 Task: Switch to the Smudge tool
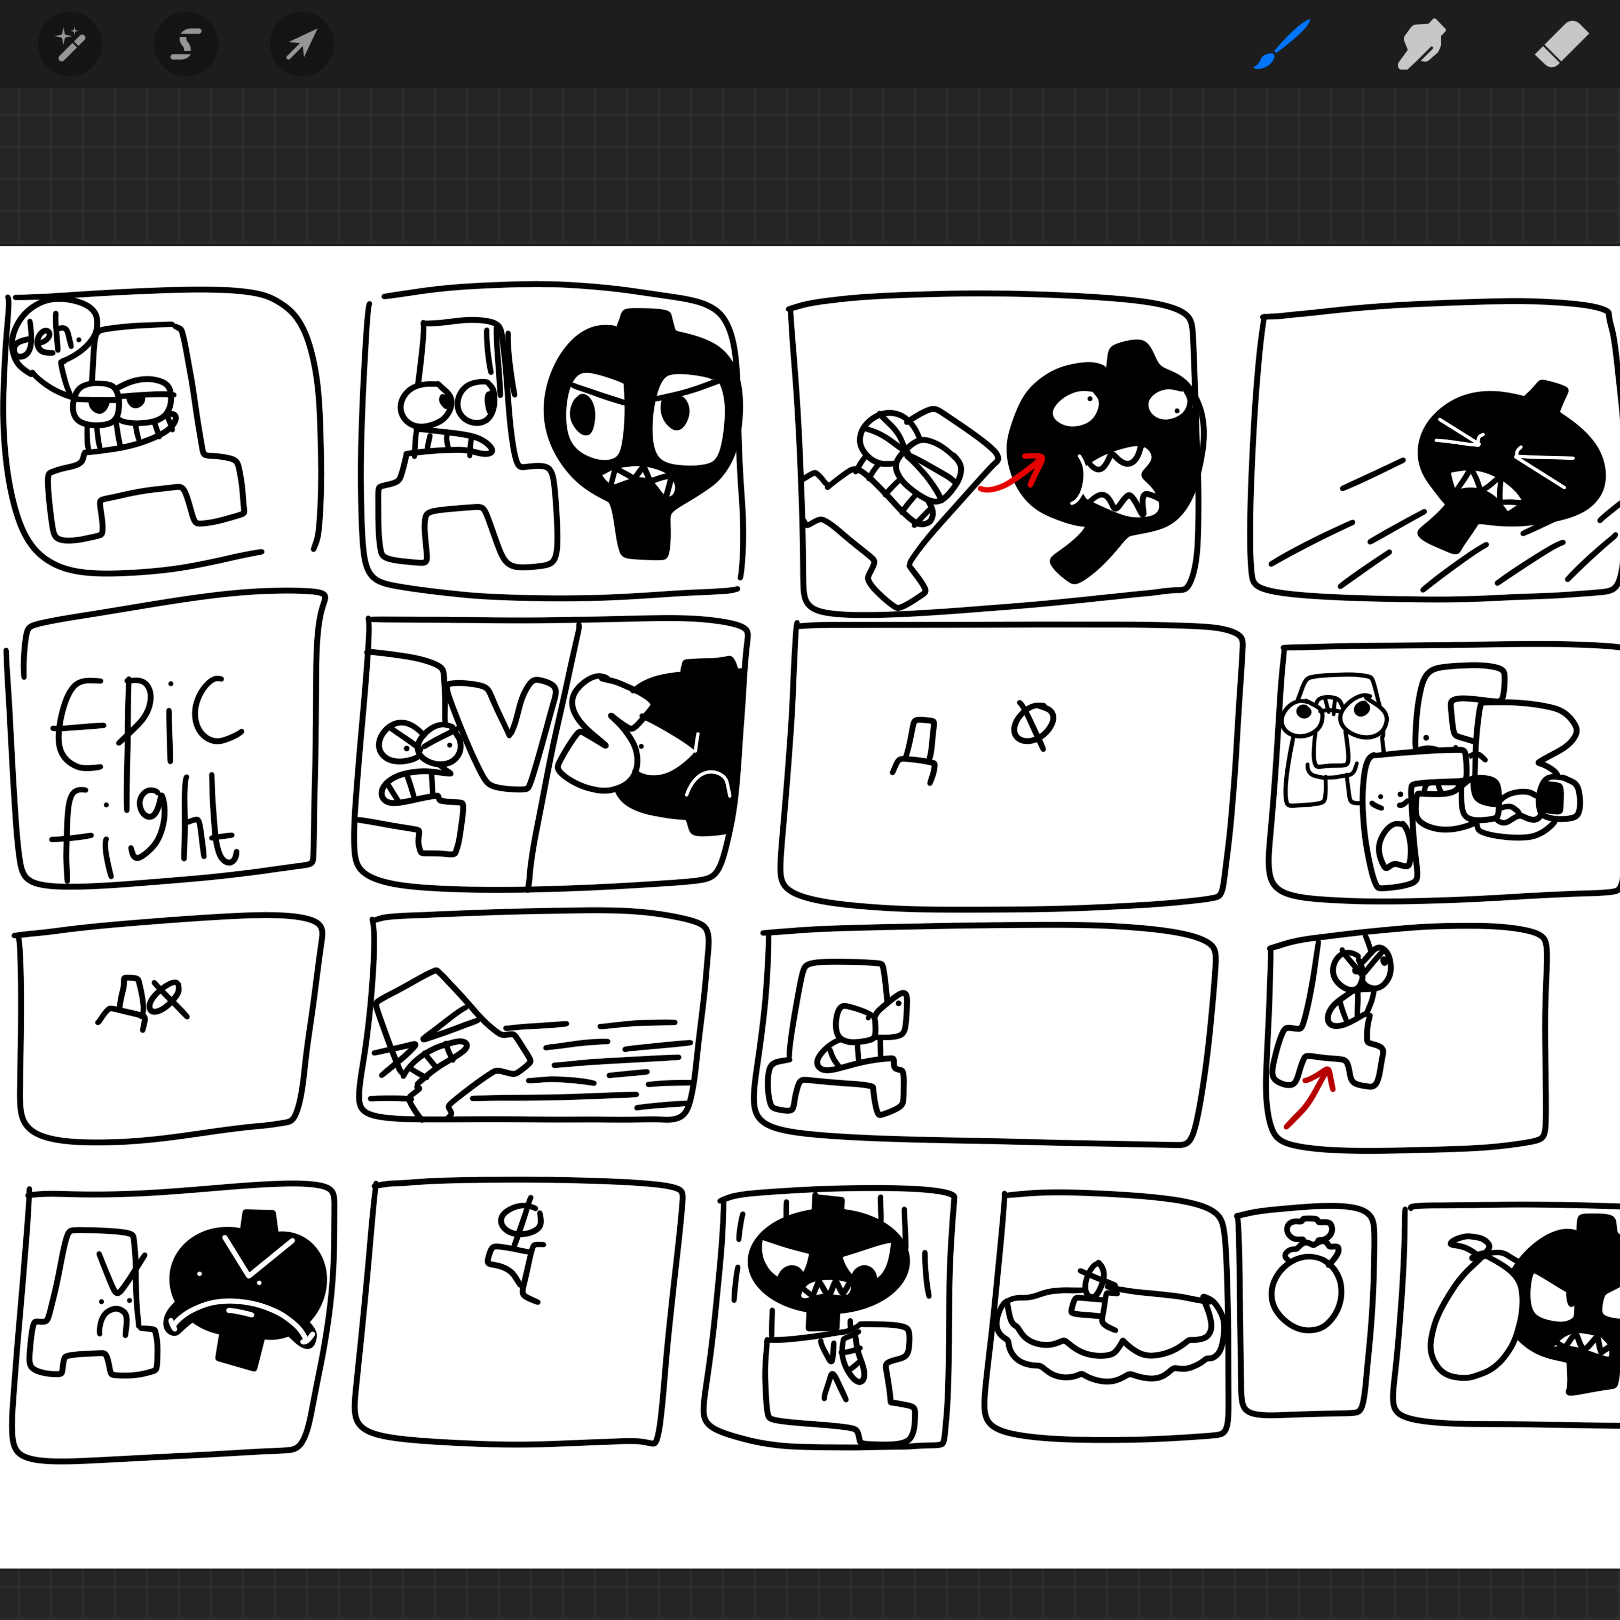coord(1421,45)
